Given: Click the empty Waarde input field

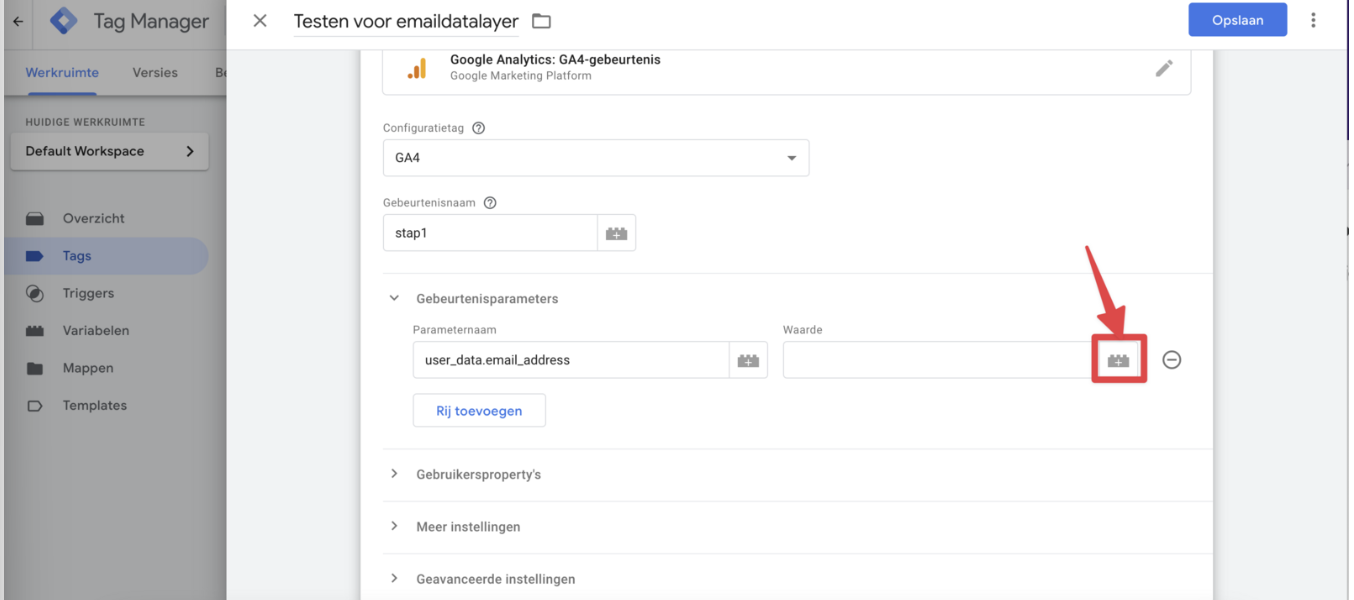Looking at the screenshot, I should pyautogui.click(x=936, y=360).
